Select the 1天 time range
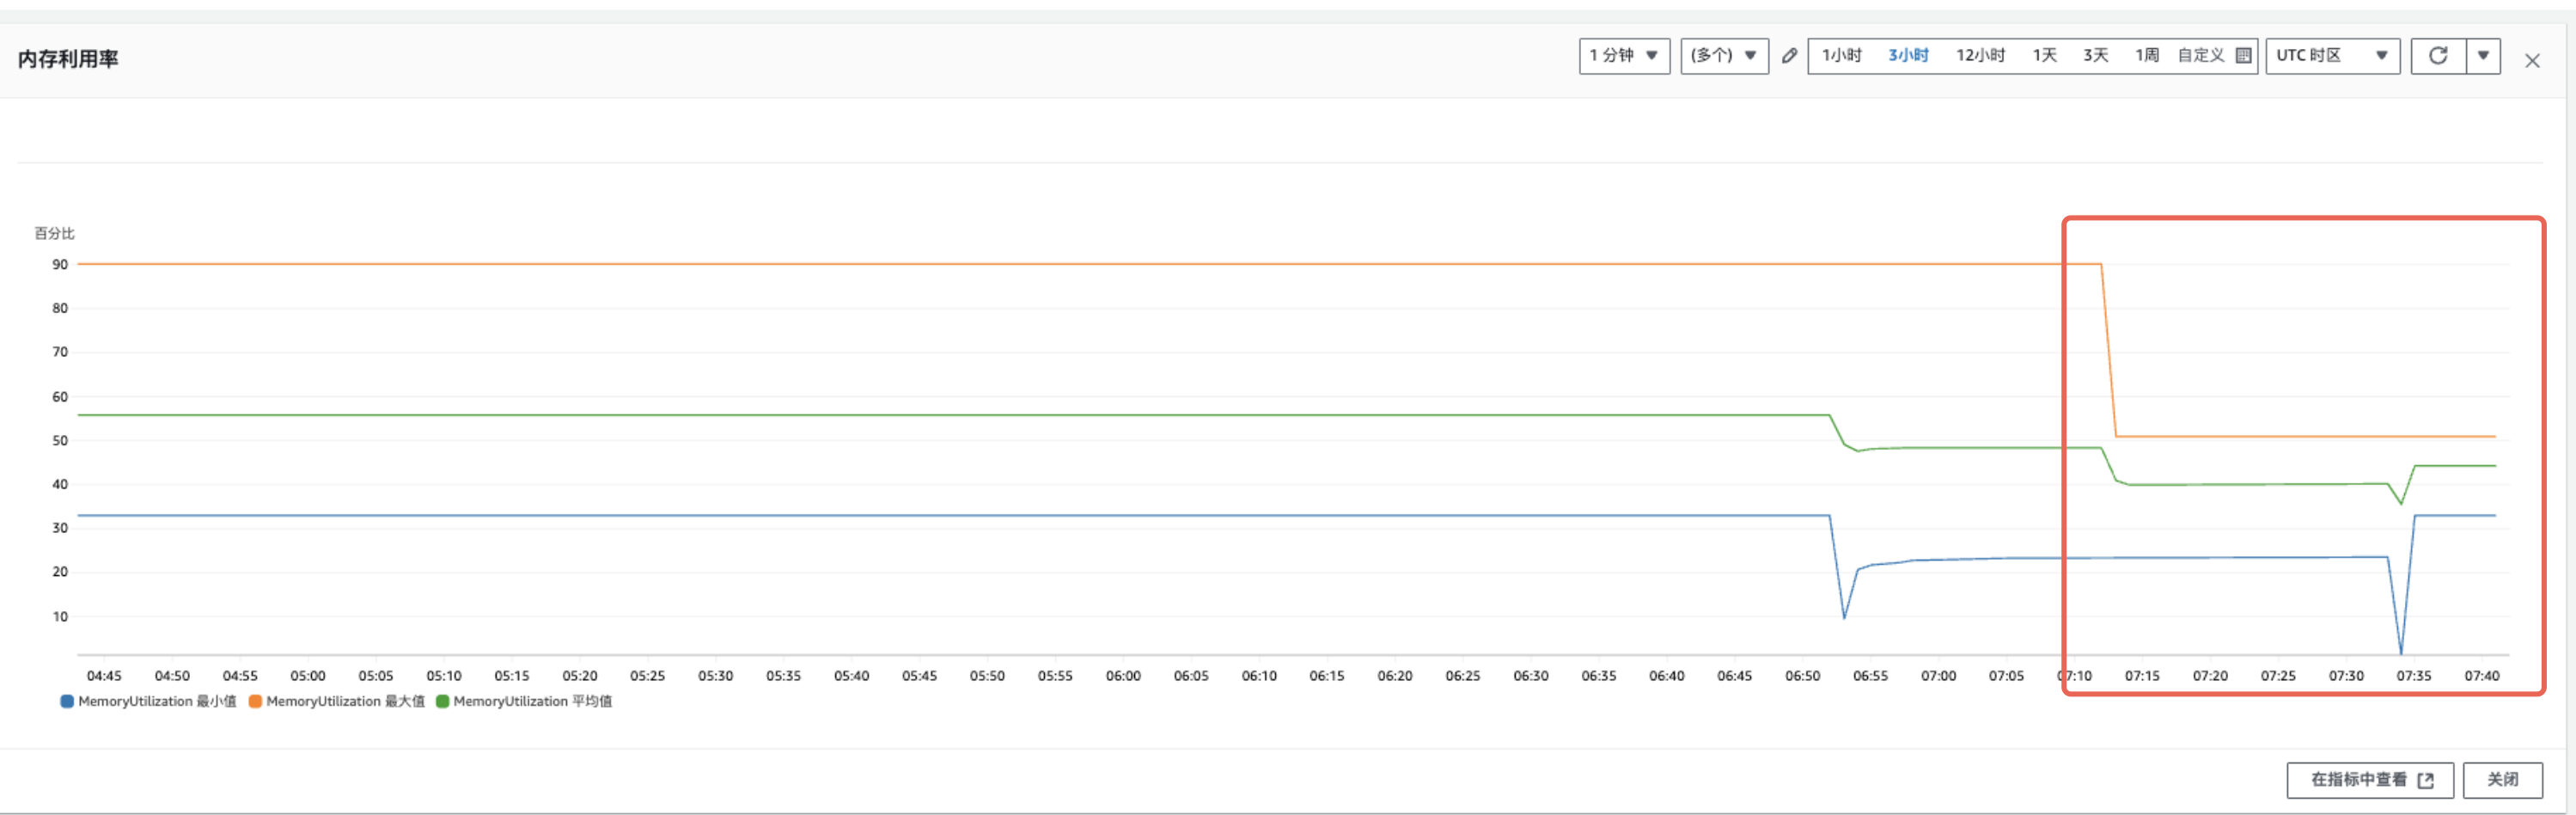Screen dimensions: 2576x815 point(2044,56)
